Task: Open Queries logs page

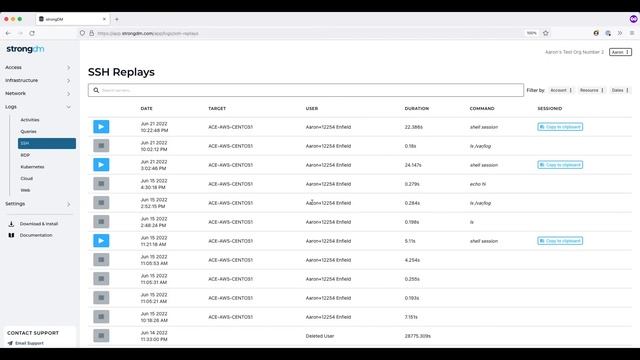Action: coord(29,131)
